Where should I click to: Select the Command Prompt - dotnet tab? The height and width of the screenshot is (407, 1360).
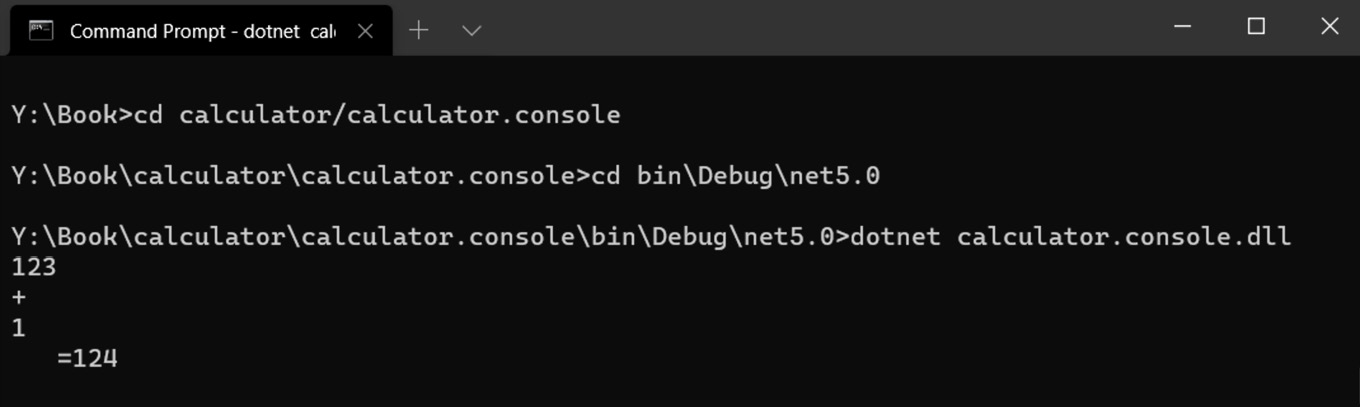(201, 31)
